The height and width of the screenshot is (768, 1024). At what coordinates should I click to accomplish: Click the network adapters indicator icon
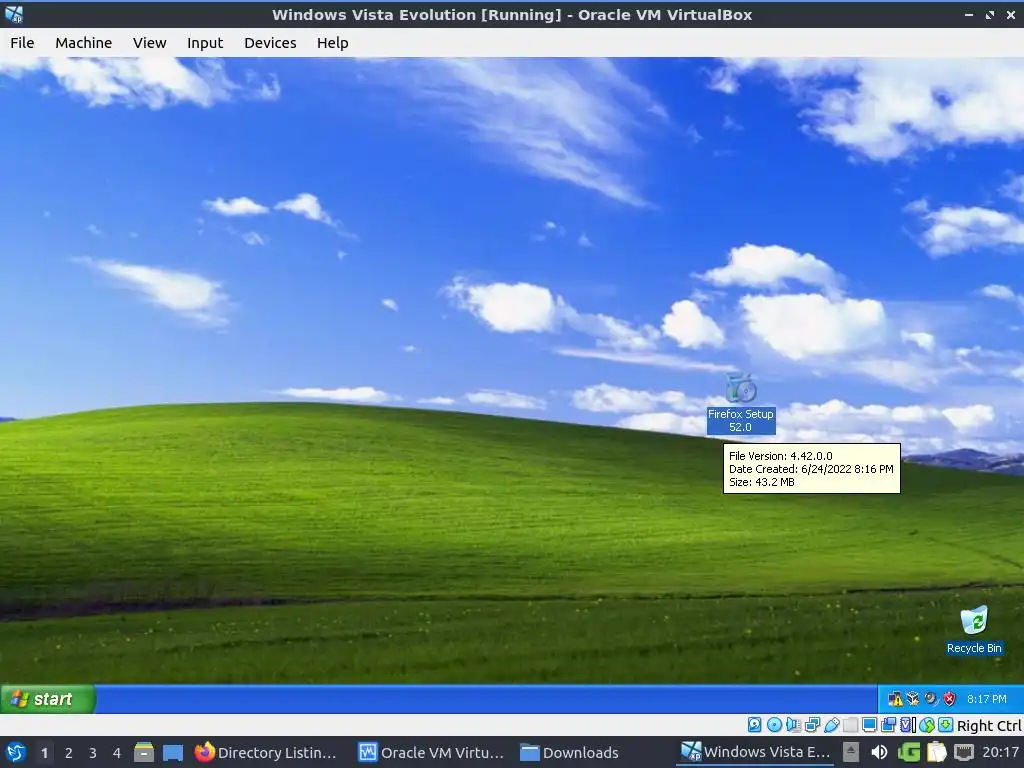(812, 724)
